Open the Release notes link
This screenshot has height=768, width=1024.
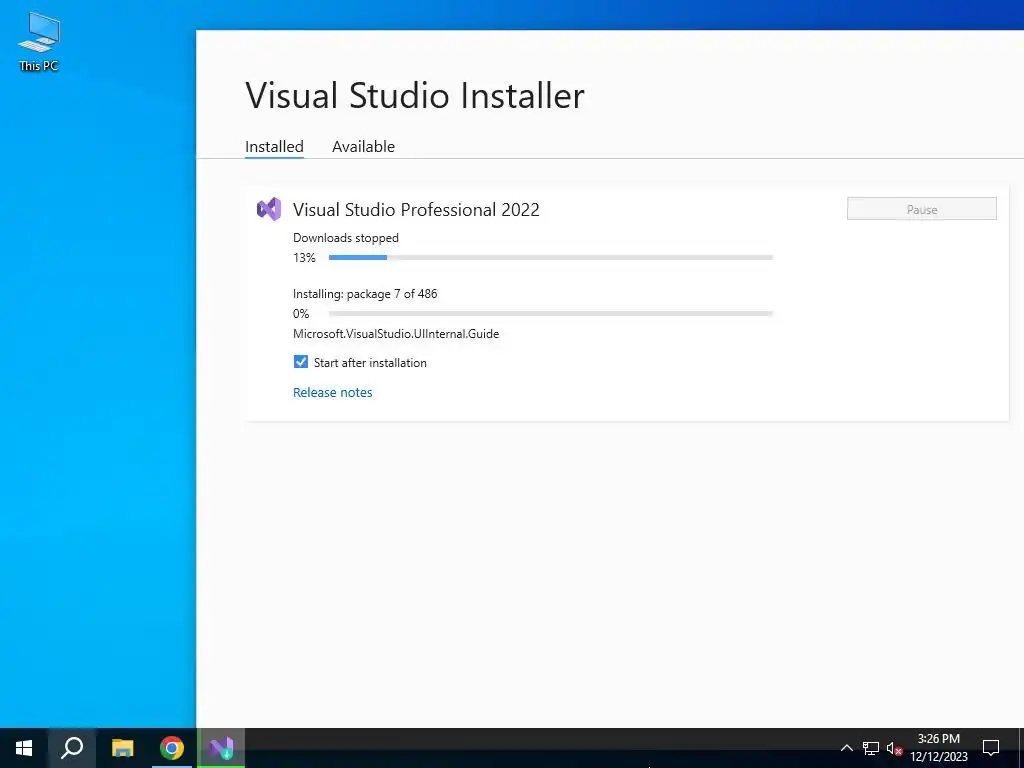(332, 392)
